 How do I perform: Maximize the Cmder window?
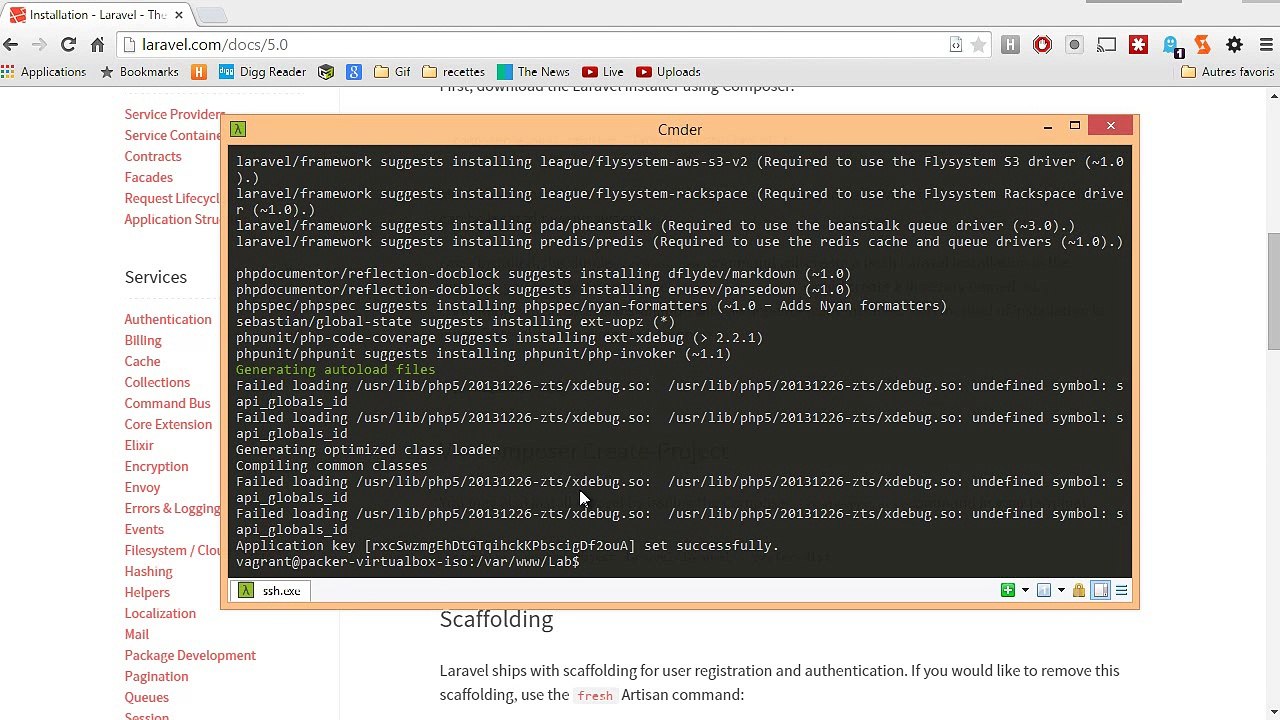[1074, 126]
